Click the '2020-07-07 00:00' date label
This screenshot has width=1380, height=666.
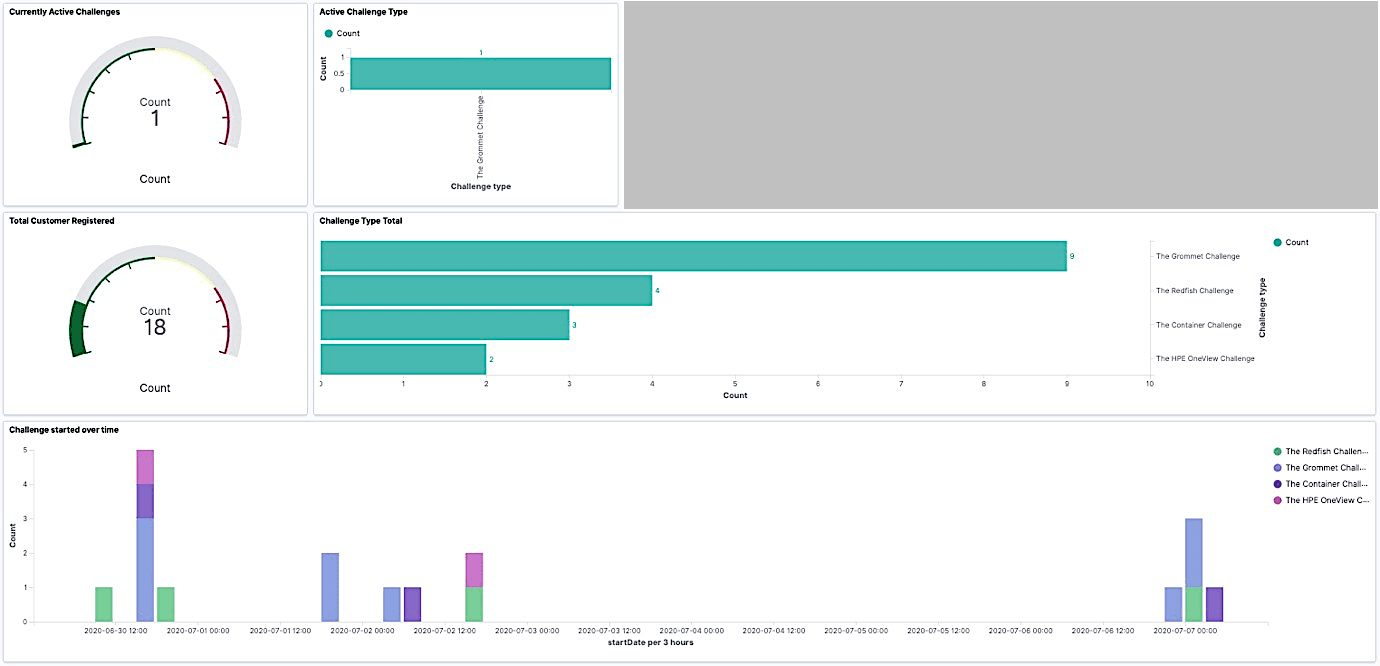(x=1185, y=631)
